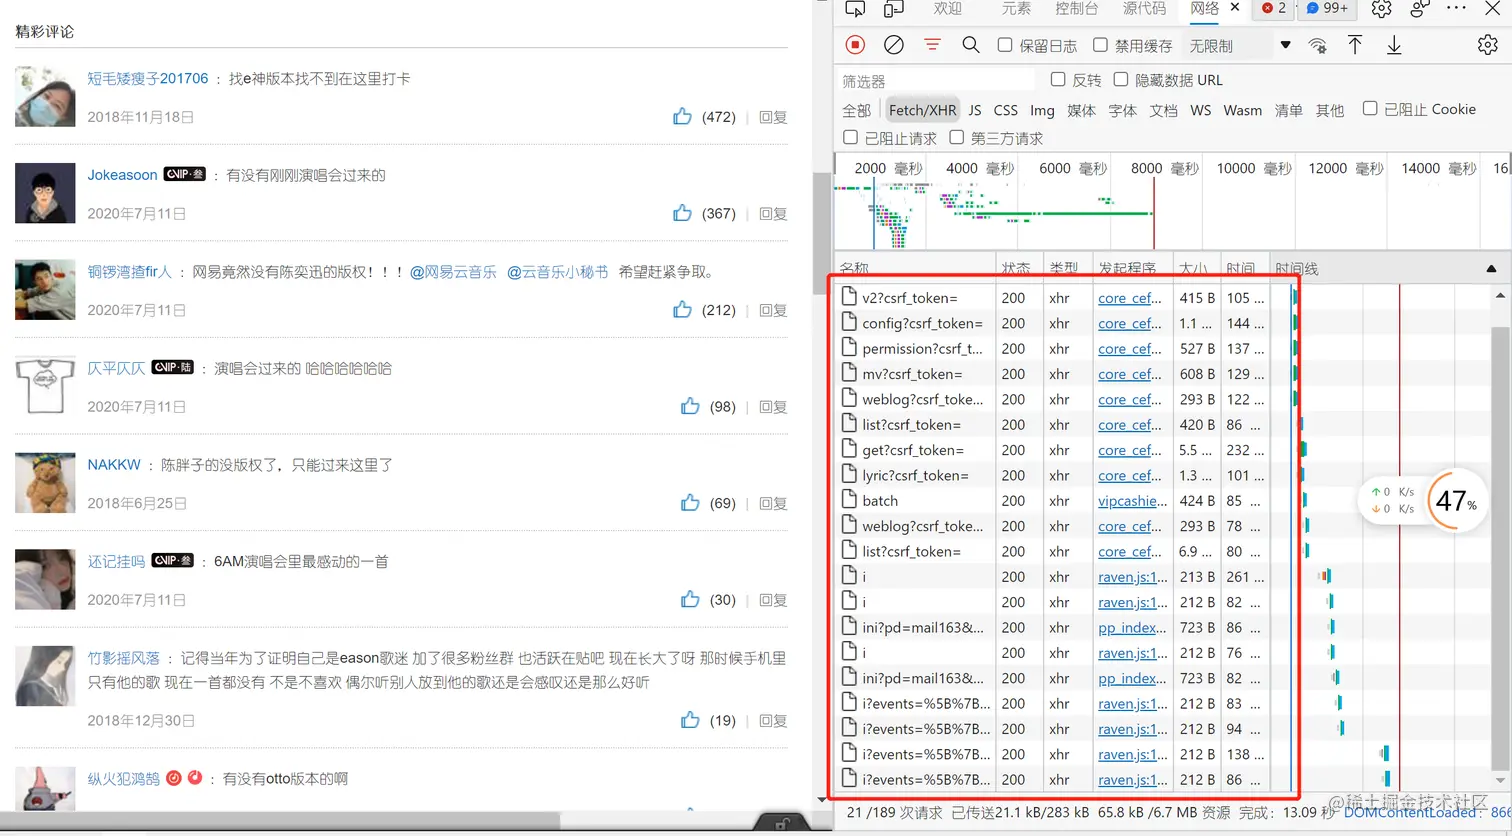
Task: Click the @网易云音乐 mention link
Action: [453, 272]
